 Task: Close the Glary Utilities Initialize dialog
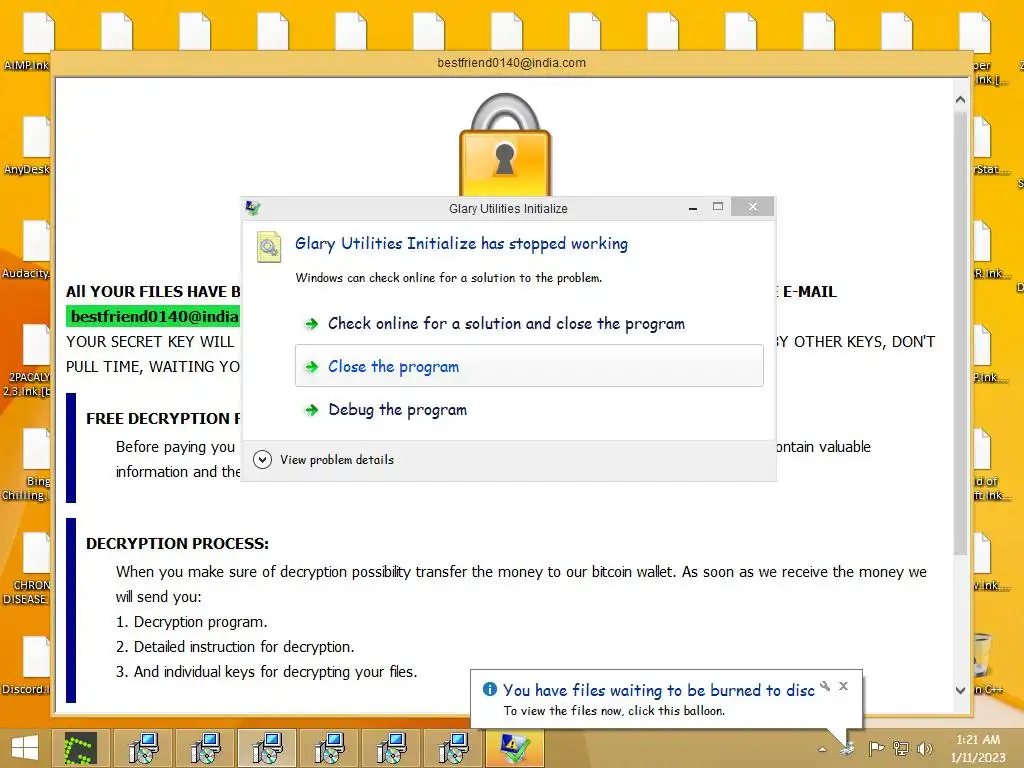coord(752,207)
